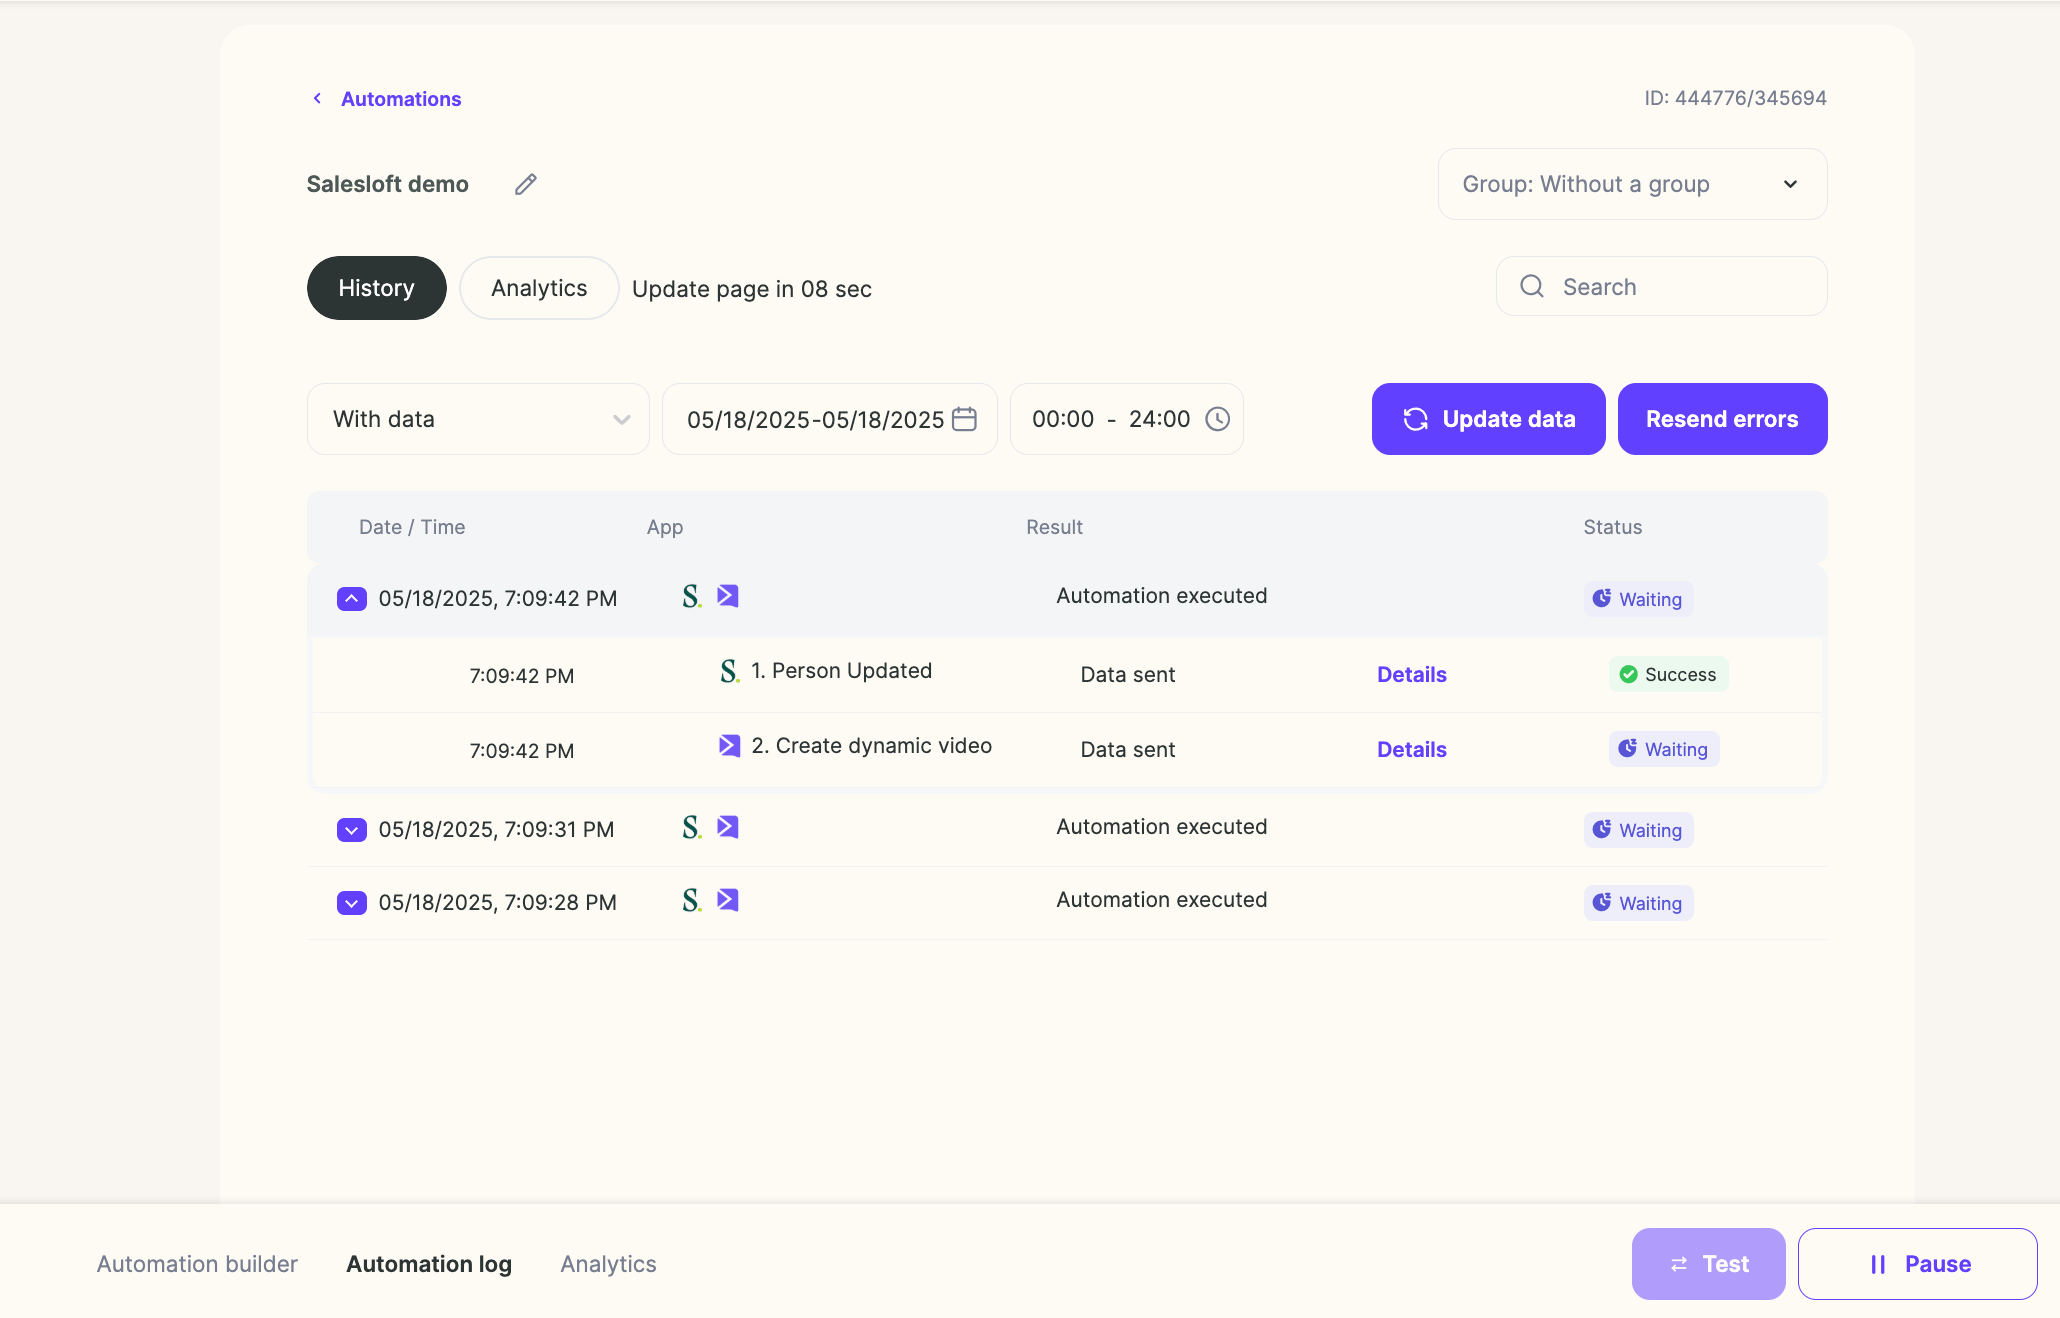Click the Salesloft demo title
Image resolution: width=2060 pixels, height=1318 pixels.
387,184
